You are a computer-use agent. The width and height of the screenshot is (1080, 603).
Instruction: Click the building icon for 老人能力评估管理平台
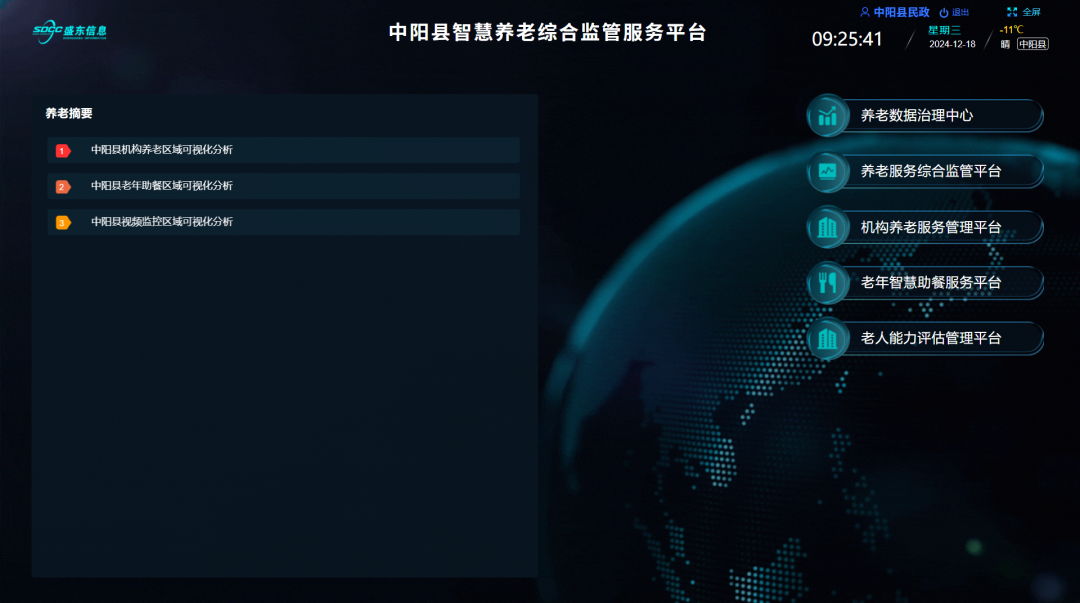(827, 338)
